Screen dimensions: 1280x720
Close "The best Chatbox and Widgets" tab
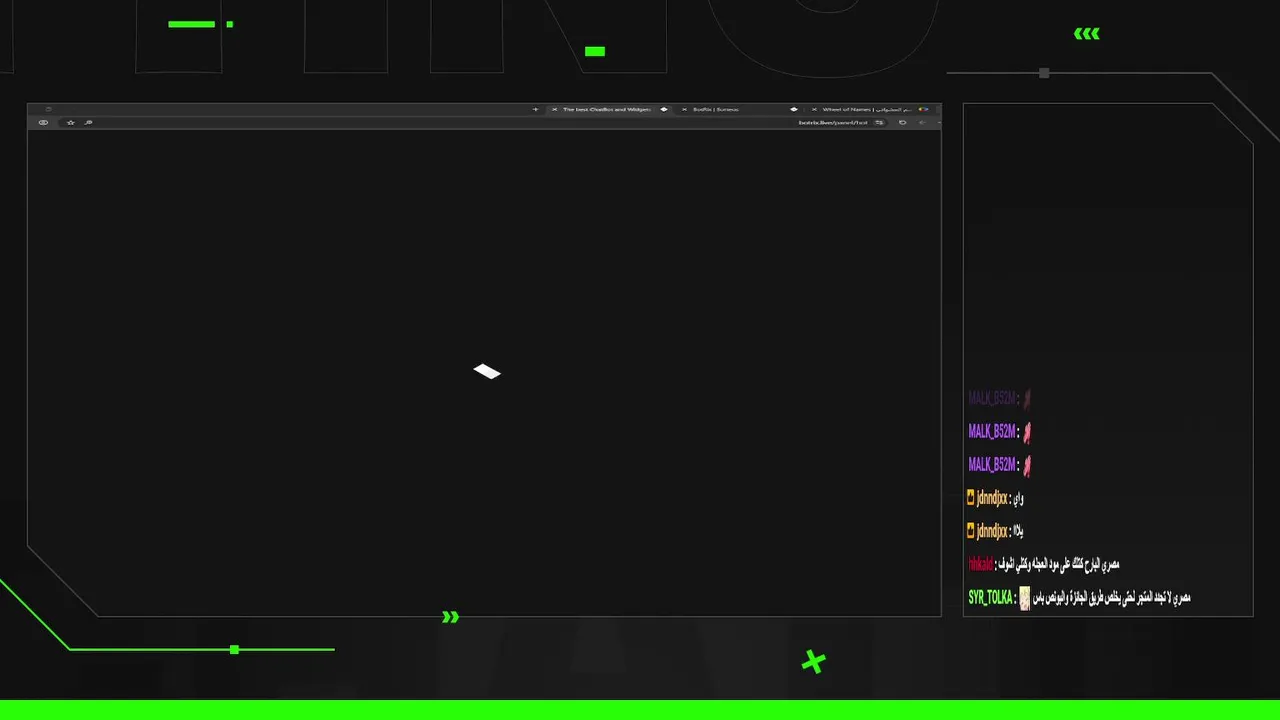555,110
